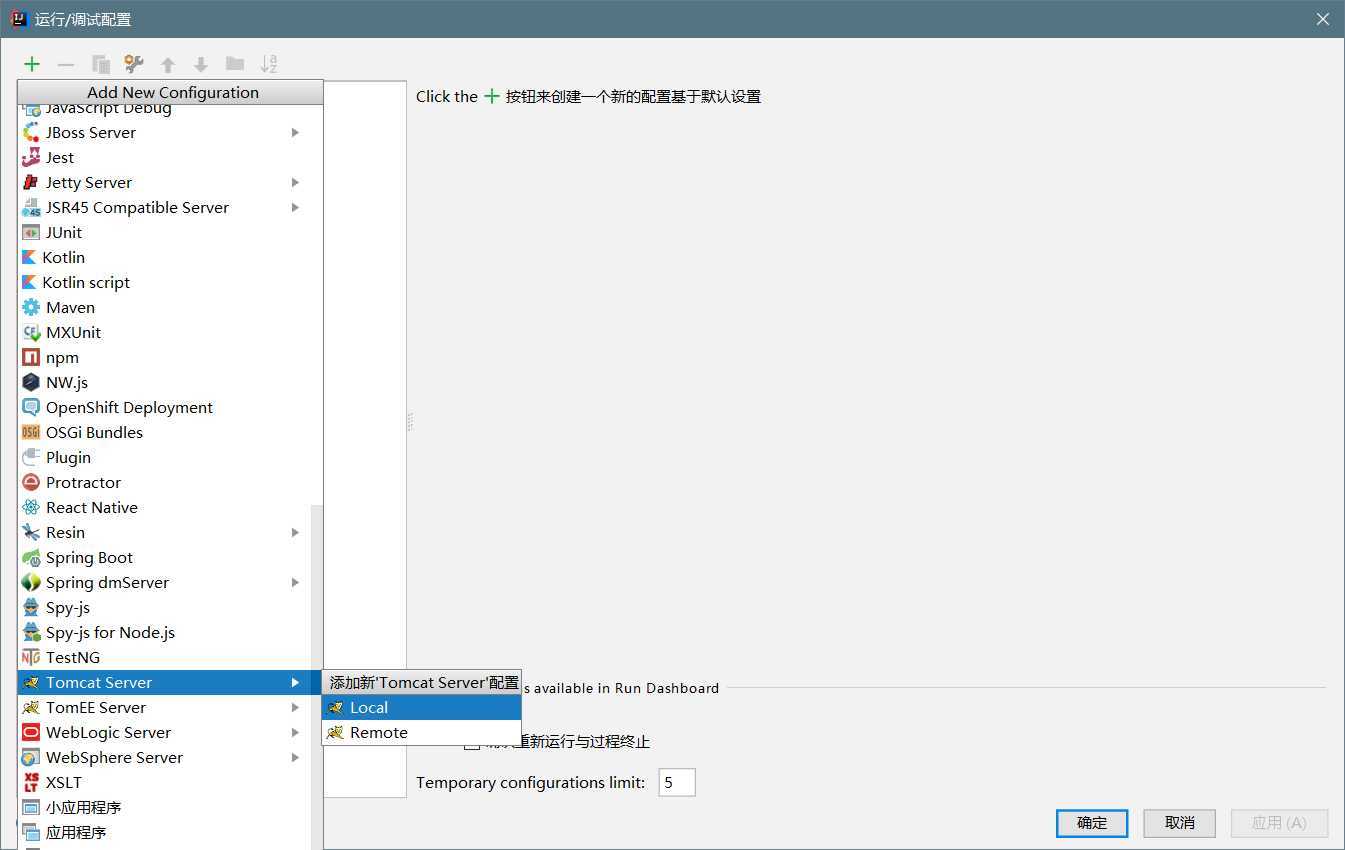The image size is (1345, 850).
Task: Choose Kotlin script from the list
Action: coord(164,282)
